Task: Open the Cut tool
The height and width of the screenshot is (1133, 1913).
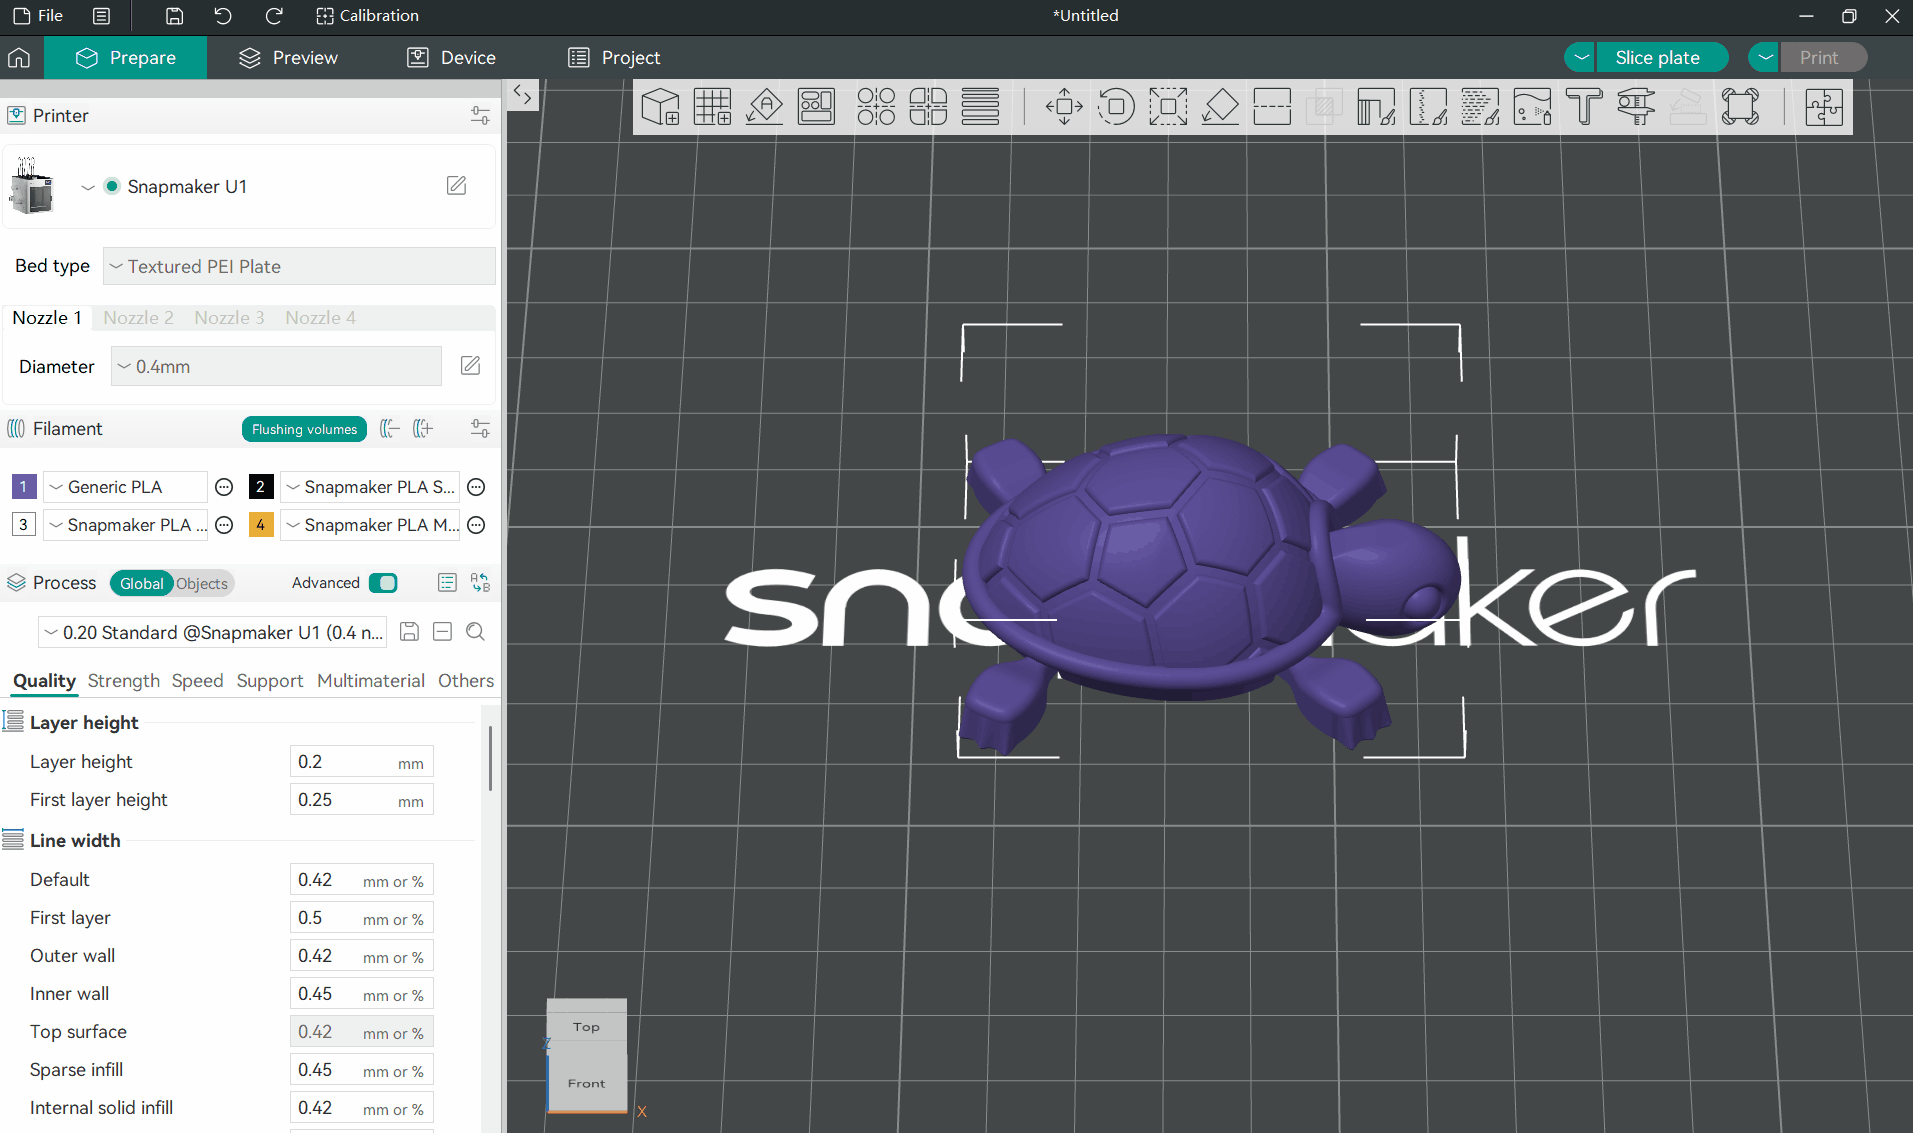Action: coord(1272,107)
